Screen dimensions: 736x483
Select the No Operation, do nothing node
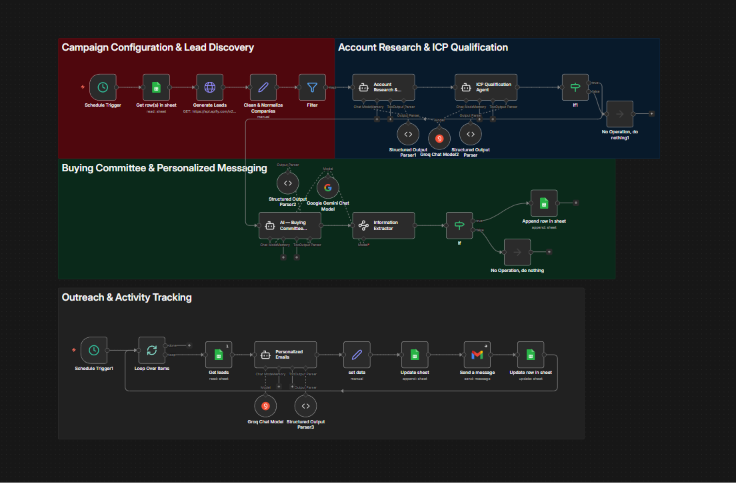(x=517, y=252)
